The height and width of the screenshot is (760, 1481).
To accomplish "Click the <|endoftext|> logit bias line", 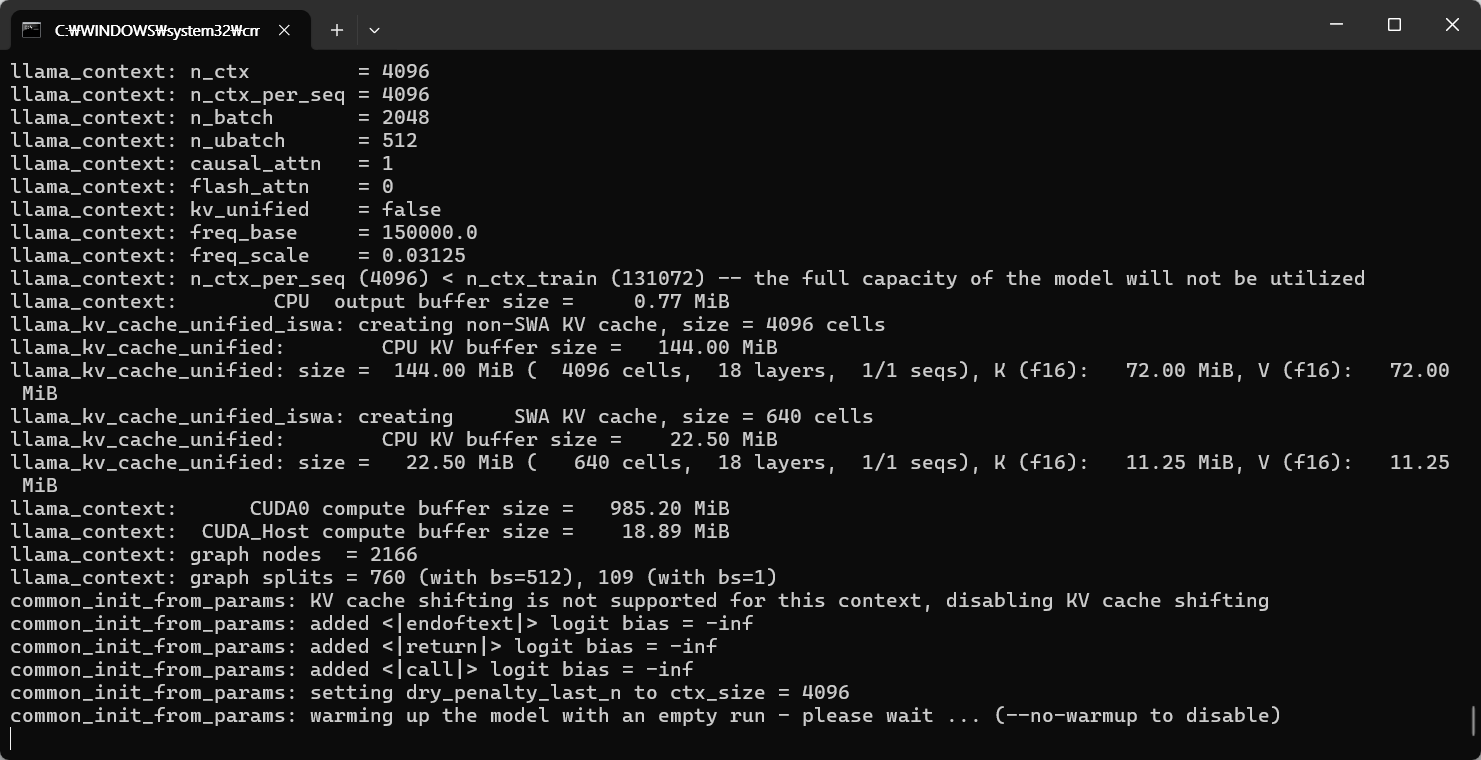I will pos(382,623).
